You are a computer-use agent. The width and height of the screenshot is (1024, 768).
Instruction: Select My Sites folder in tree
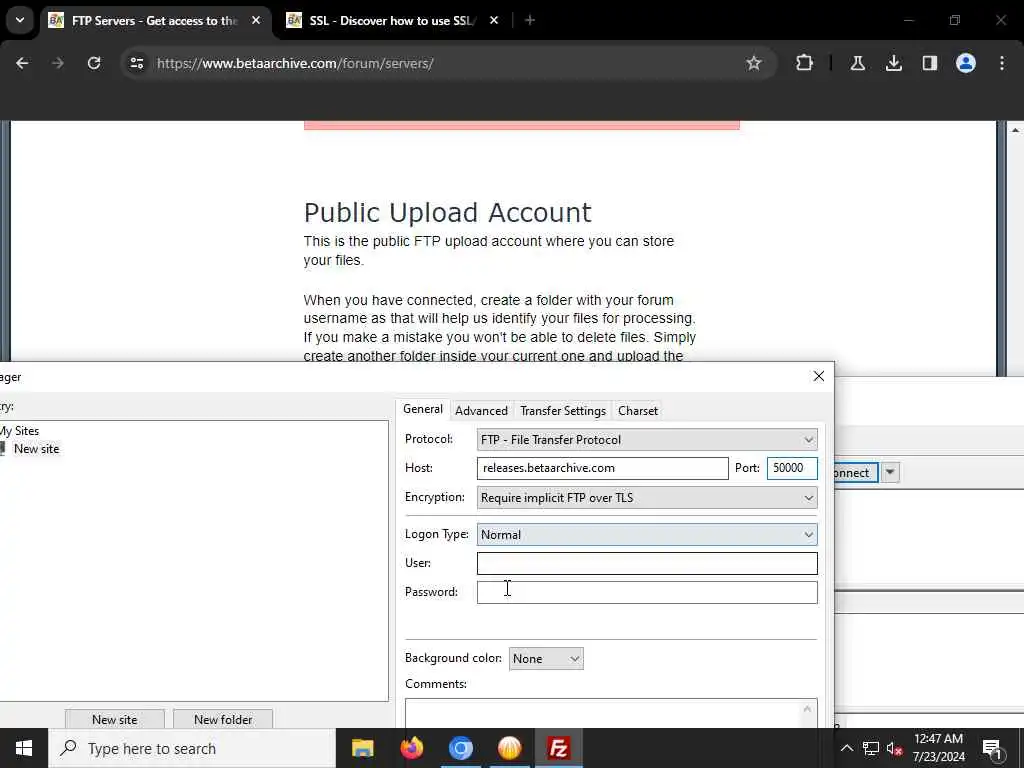click(20, 430)
